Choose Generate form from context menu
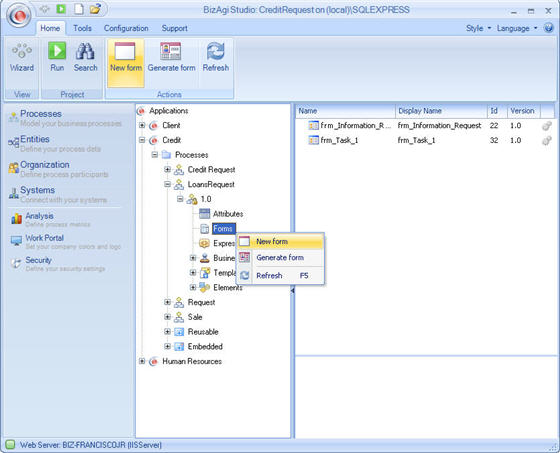 pyautogui.click(x=281, y=258)
